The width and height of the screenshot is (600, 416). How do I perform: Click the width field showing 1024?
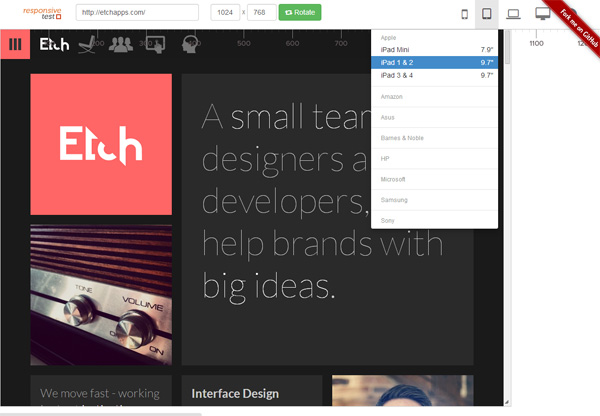coord(225,12)
